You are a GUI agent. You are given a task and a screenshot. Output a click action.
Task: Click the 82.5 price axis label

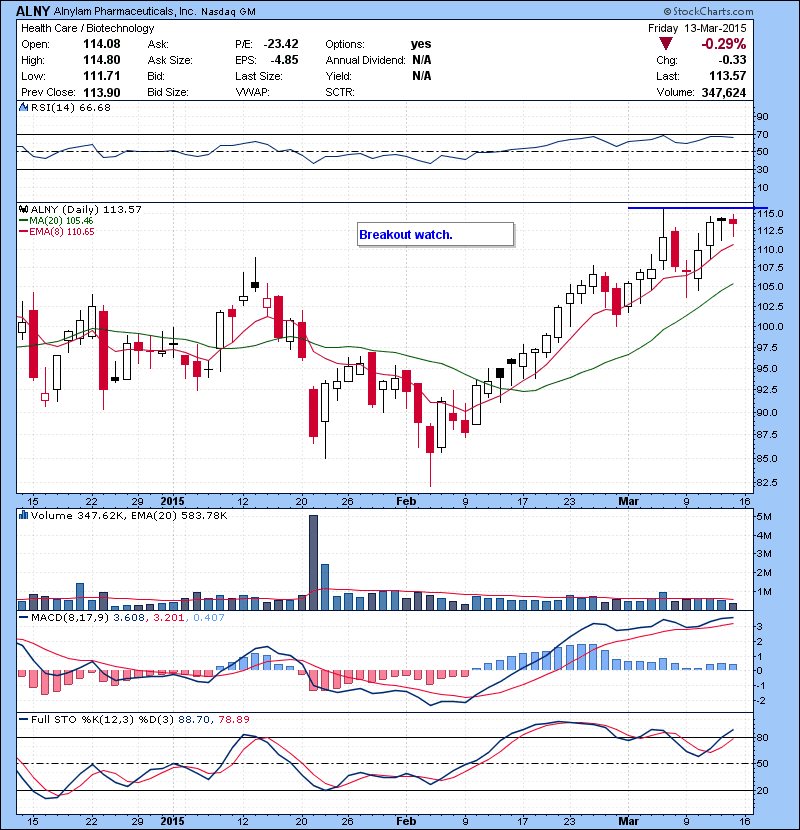coord(767,483)
